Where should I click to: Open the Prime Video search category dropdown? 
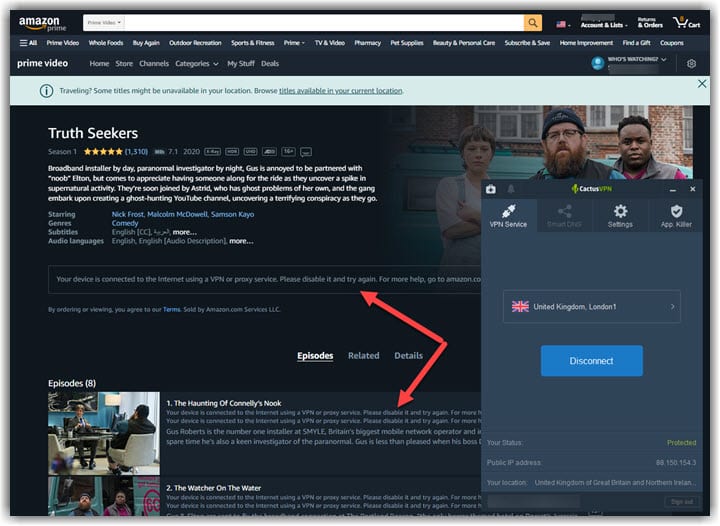point(104,22)
